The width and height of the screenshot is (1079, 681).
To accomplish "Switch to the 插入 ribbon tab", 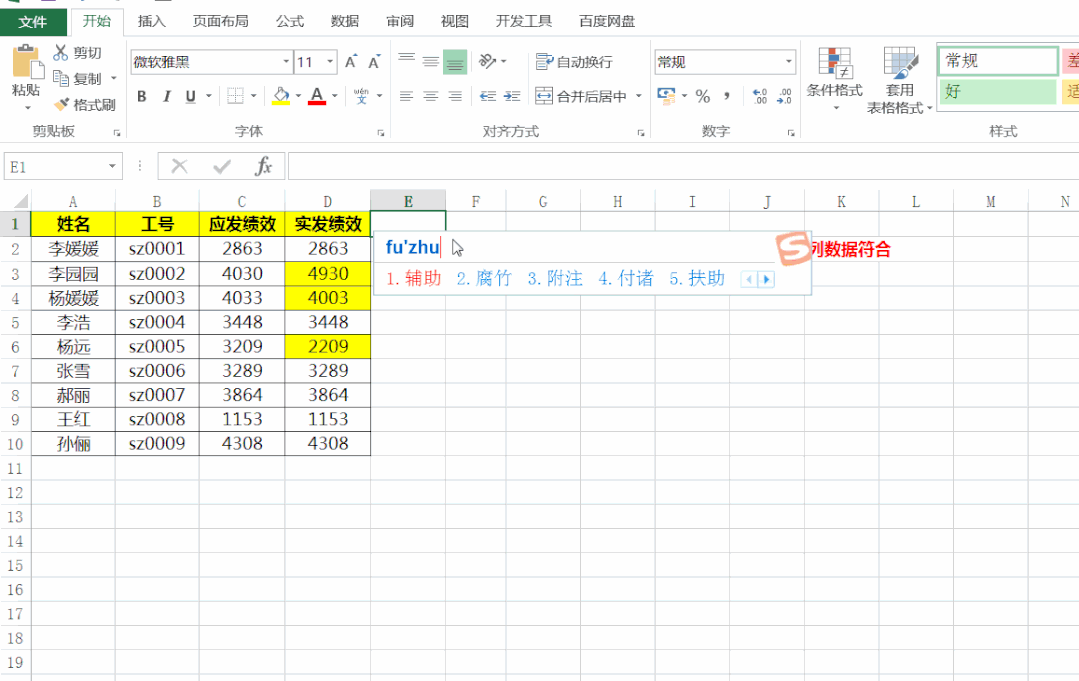I will pos(151,20).
